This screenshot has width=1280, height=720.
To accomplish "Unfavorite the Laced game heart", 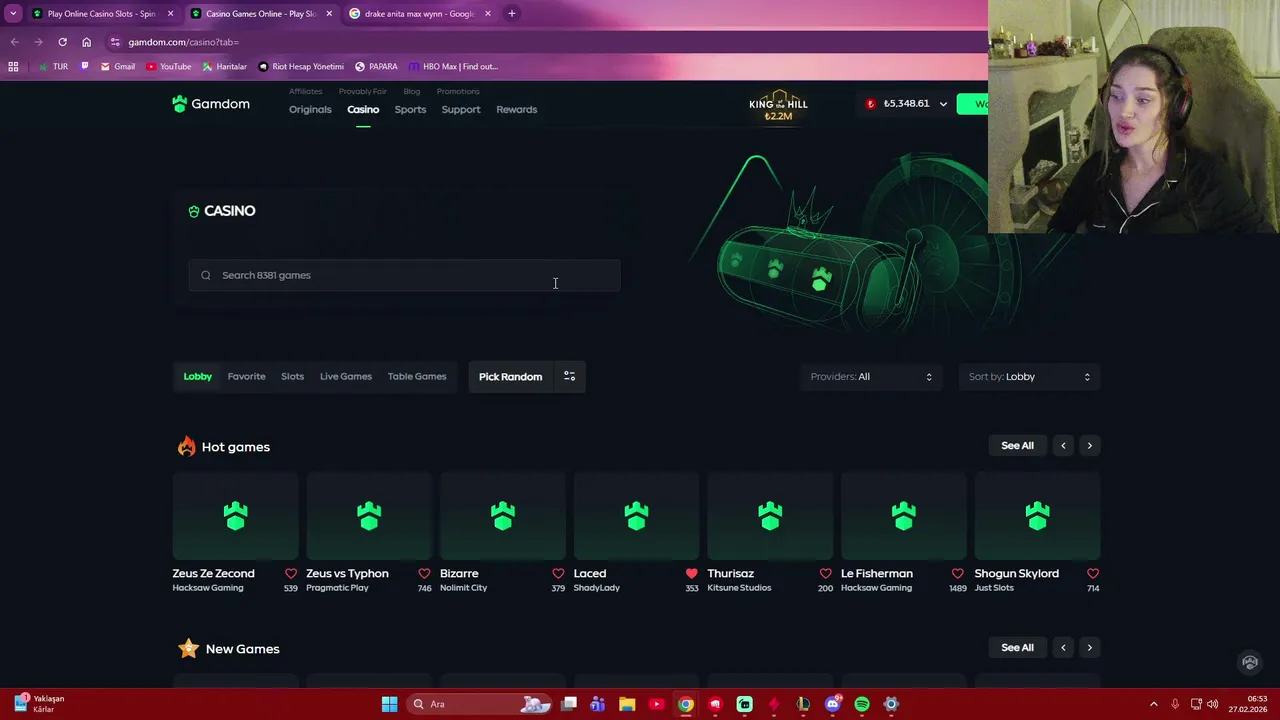I will [692, 574].
